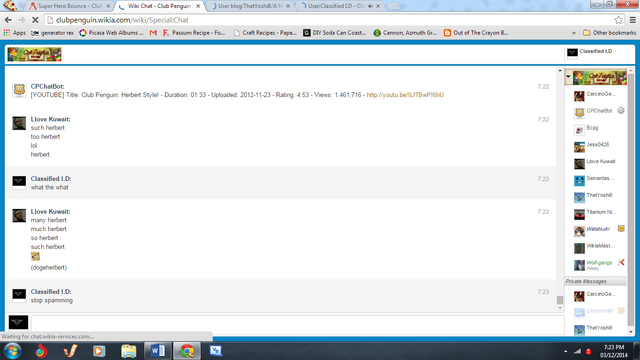640x360 pixels.
Task: Click the browser forward arrow
Action: tap(22, 20)
